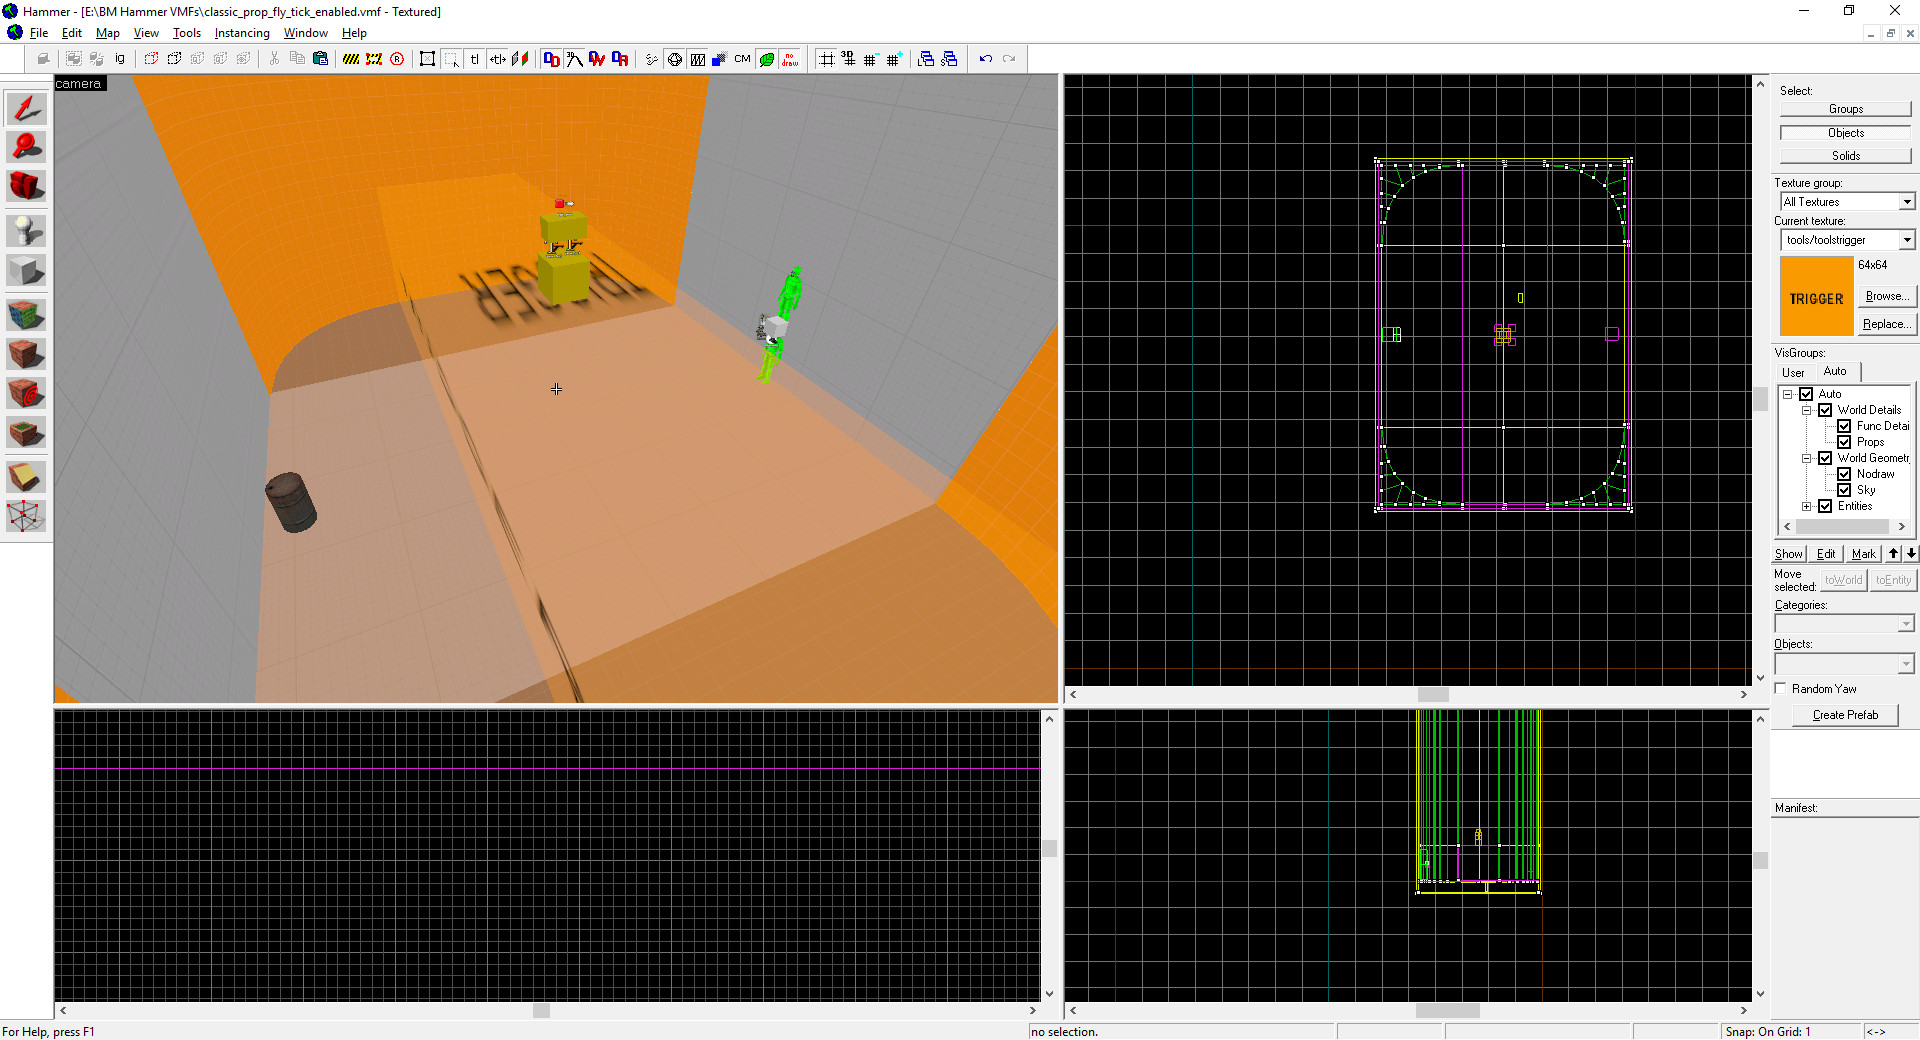
Task: Pick the Block creation tool
Action: 26,271
